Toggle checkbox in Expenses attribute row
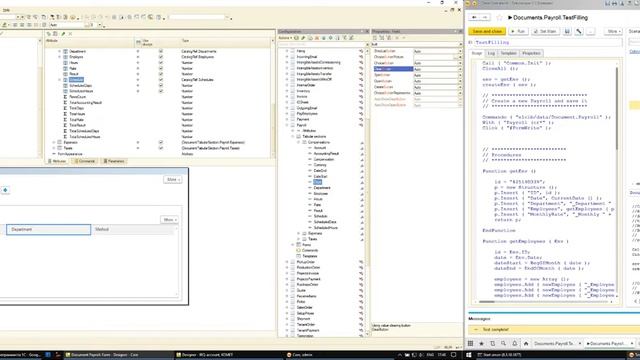The image size is (640, 360). (x=161, y=142)
